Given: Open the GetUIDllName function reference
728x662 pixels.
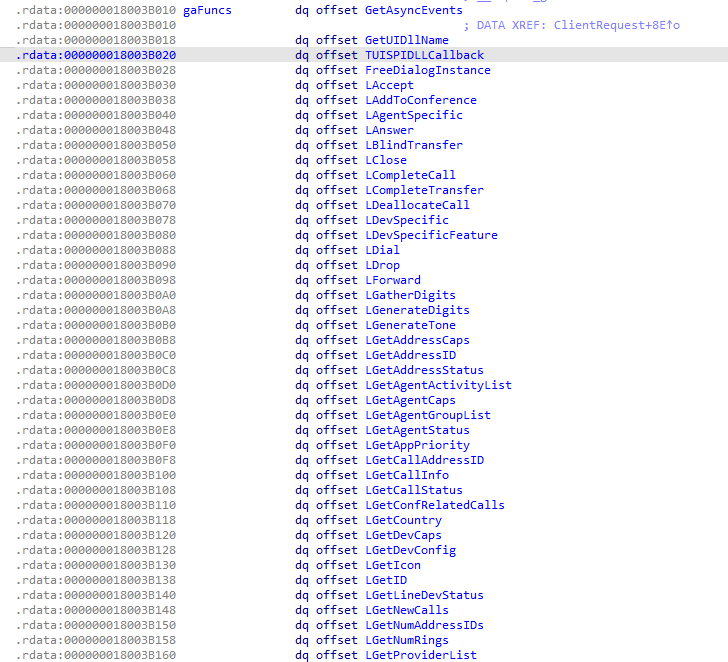Looking at the screenshot, I should coord(407,40).
